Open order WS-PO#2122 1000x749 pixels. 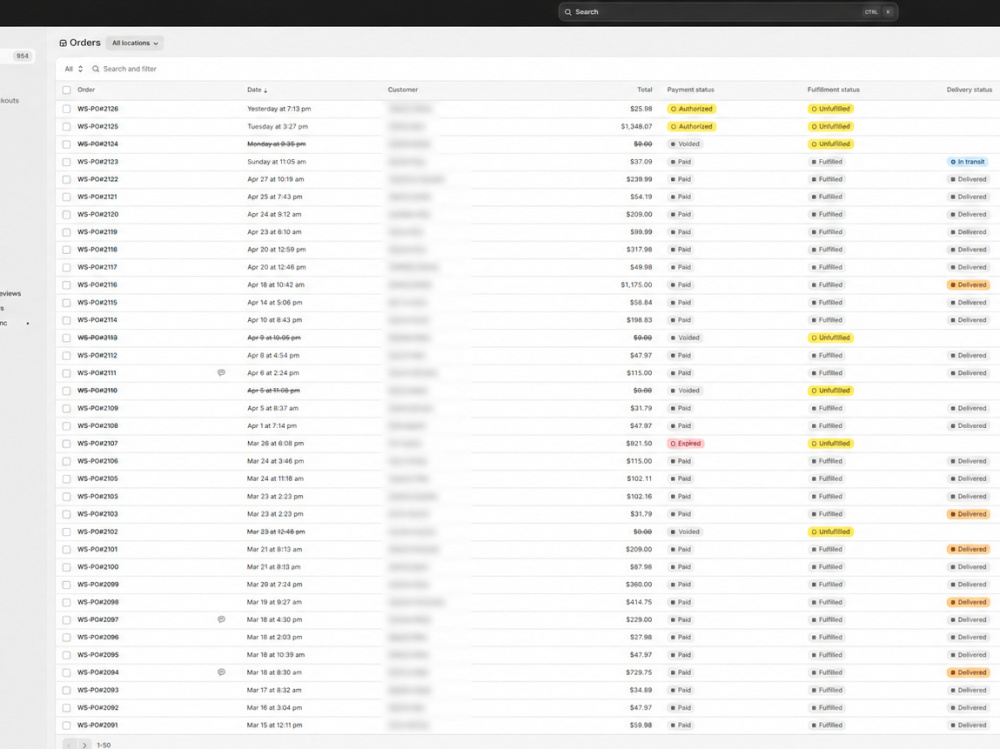pos(98,179)
